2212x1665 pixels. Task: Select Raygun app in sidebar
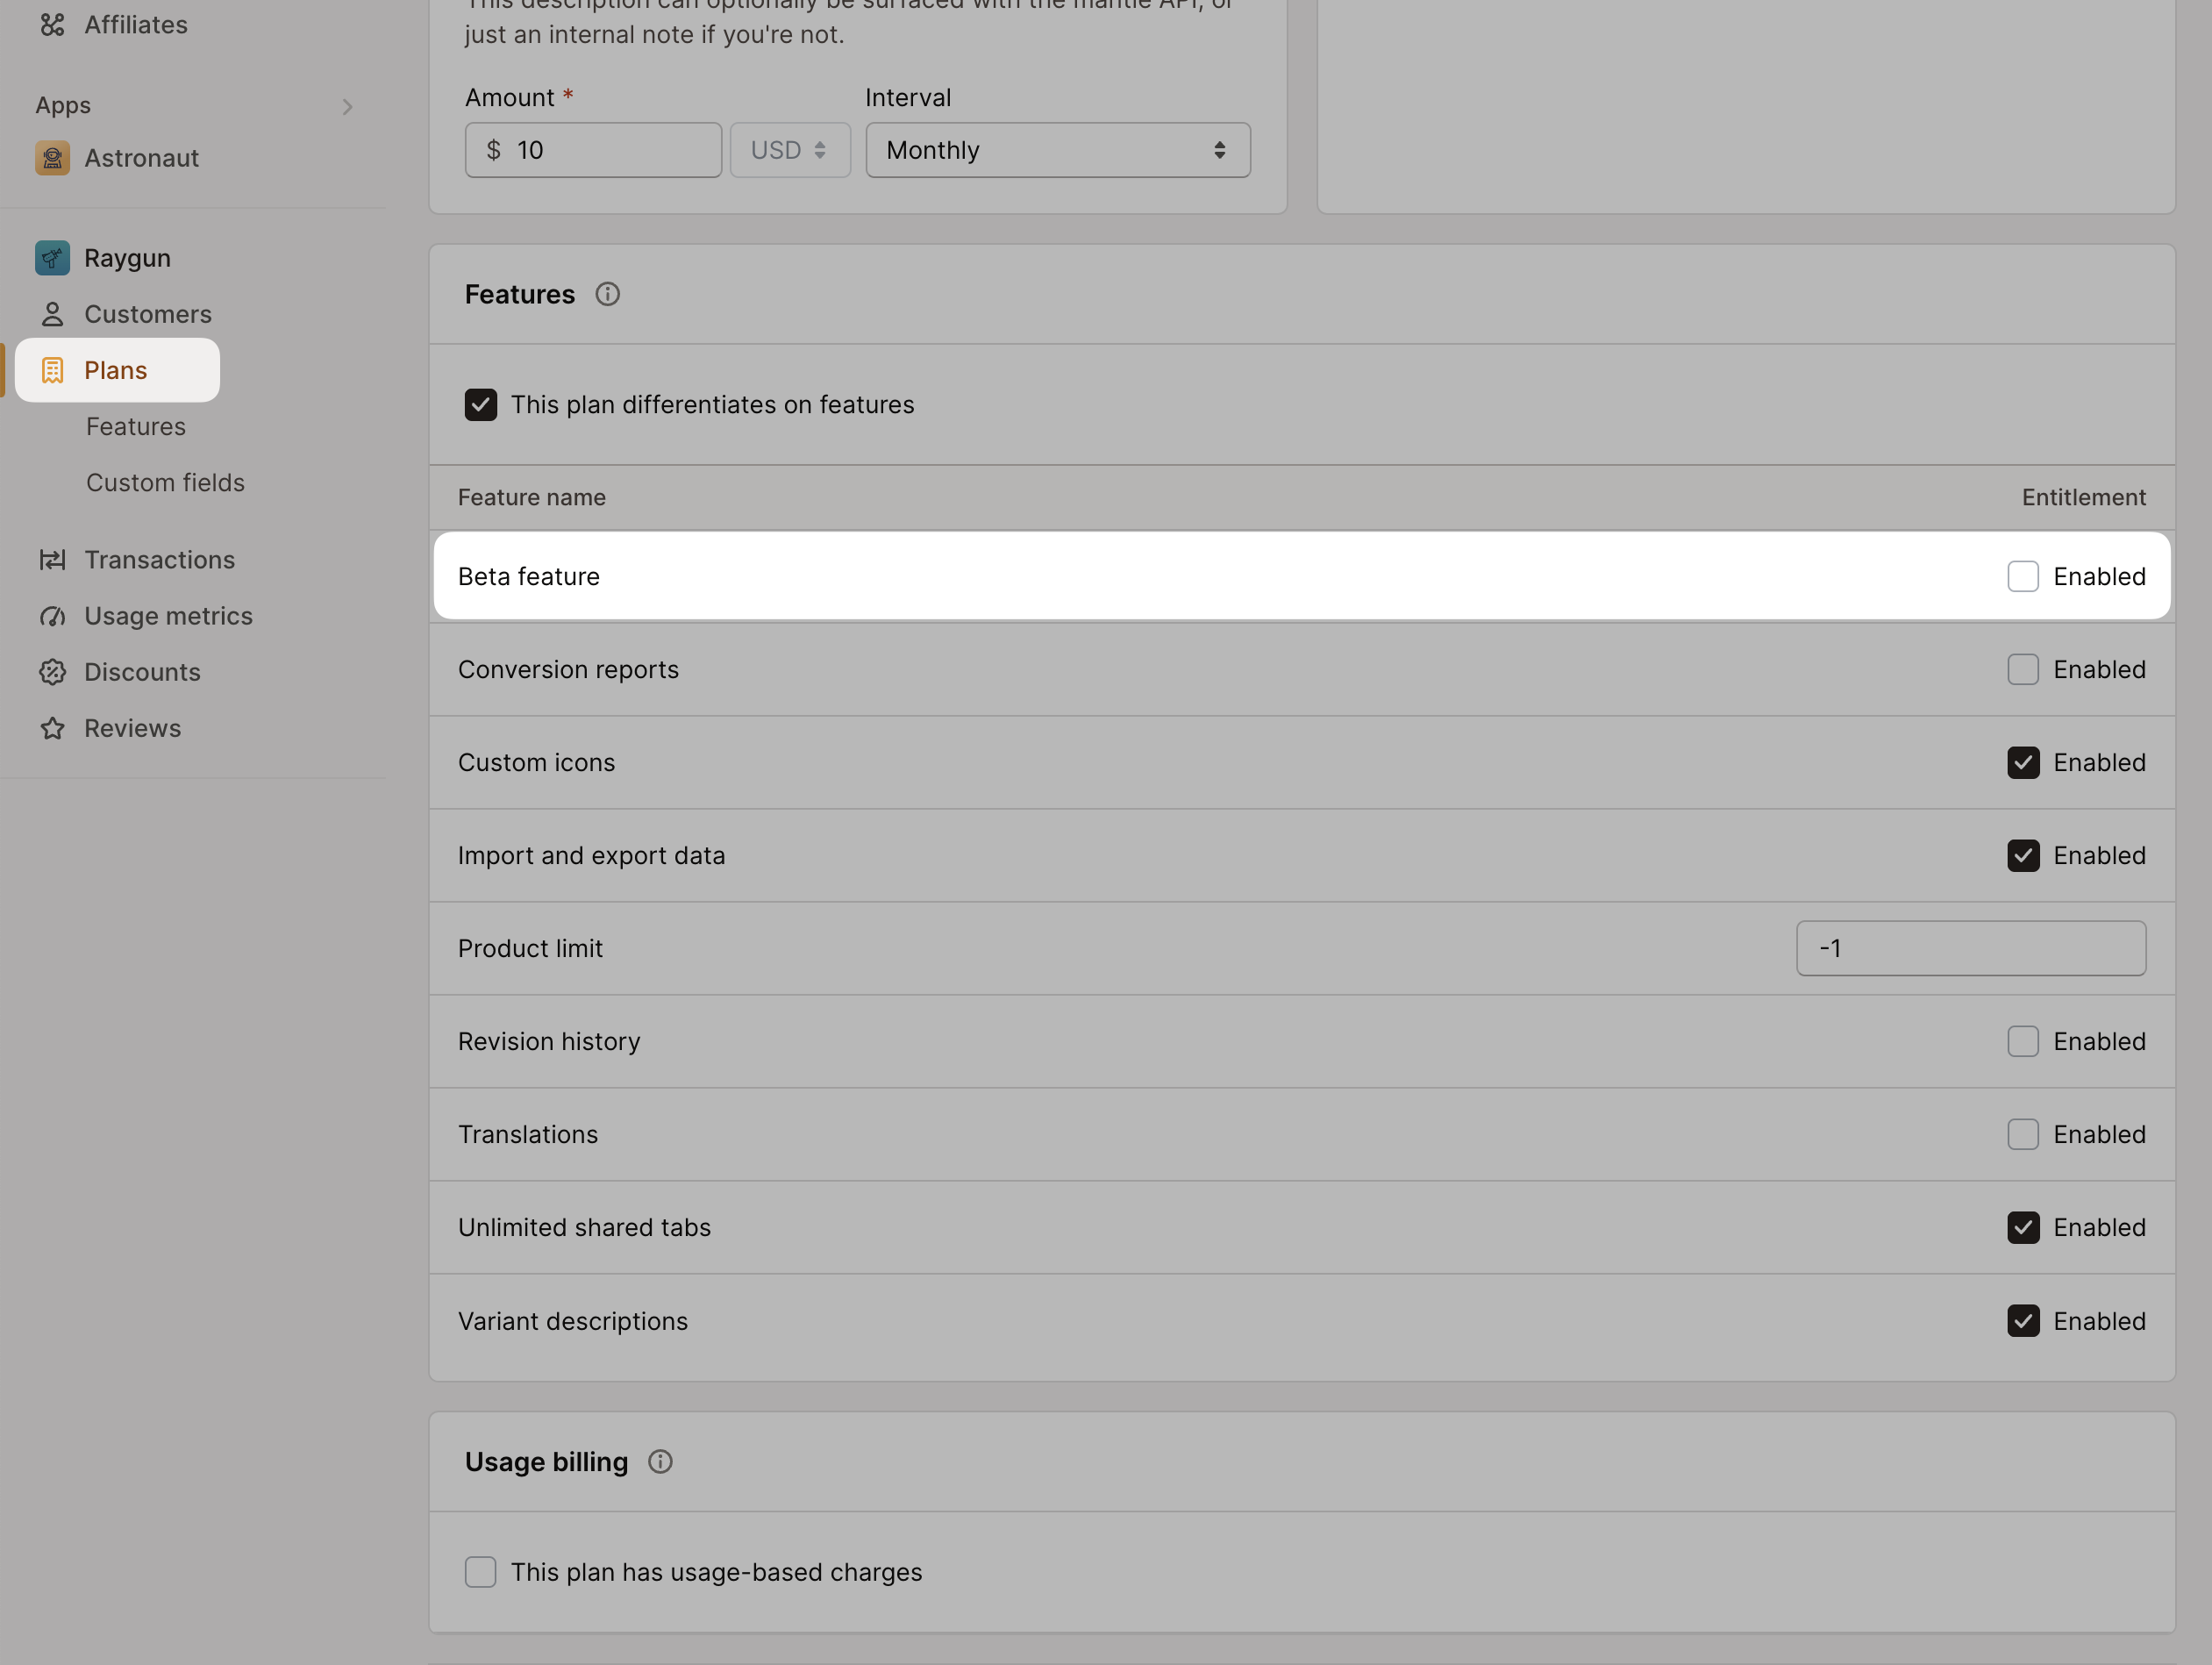pyautogui.click(x=128, y=258)
